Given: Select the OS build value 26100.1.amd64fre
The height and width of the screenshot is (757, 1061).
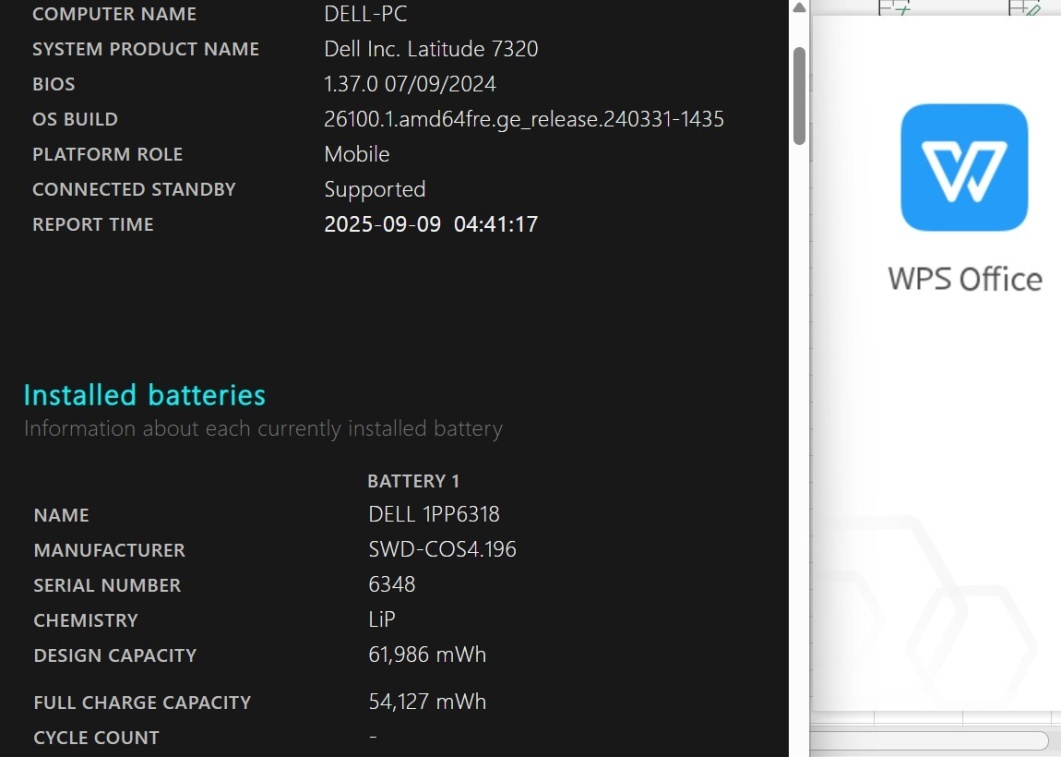Looking at the screenshot, I should click(x=524, y=119).
